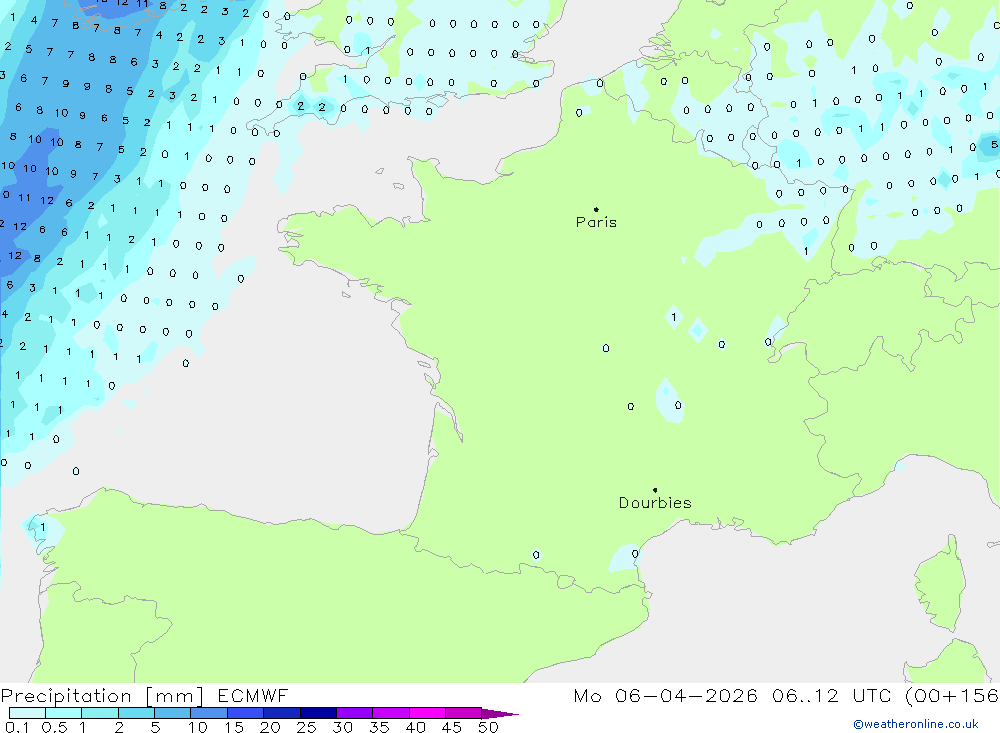1000x733 pixels.
Task: Click the 1–2 mm legend swatch
Action: coord(99,713)
